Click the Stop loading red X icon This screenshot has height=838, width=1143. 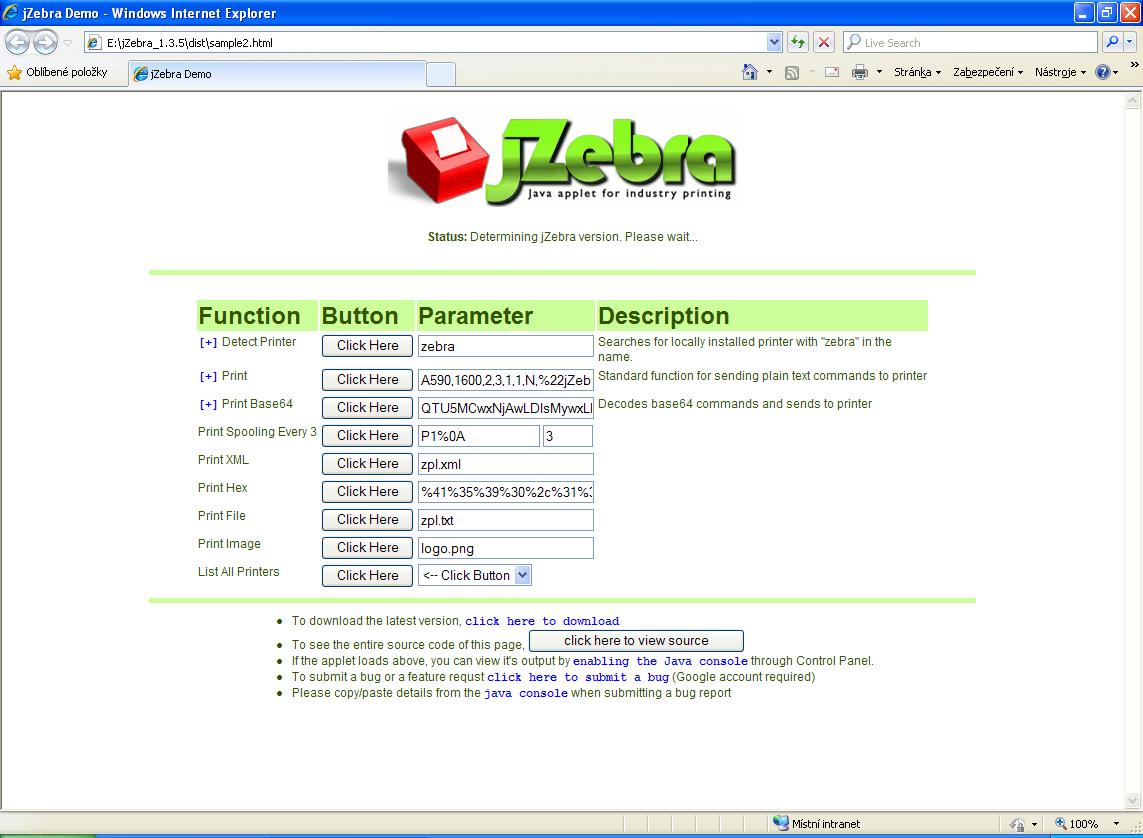tap(824, 42)
